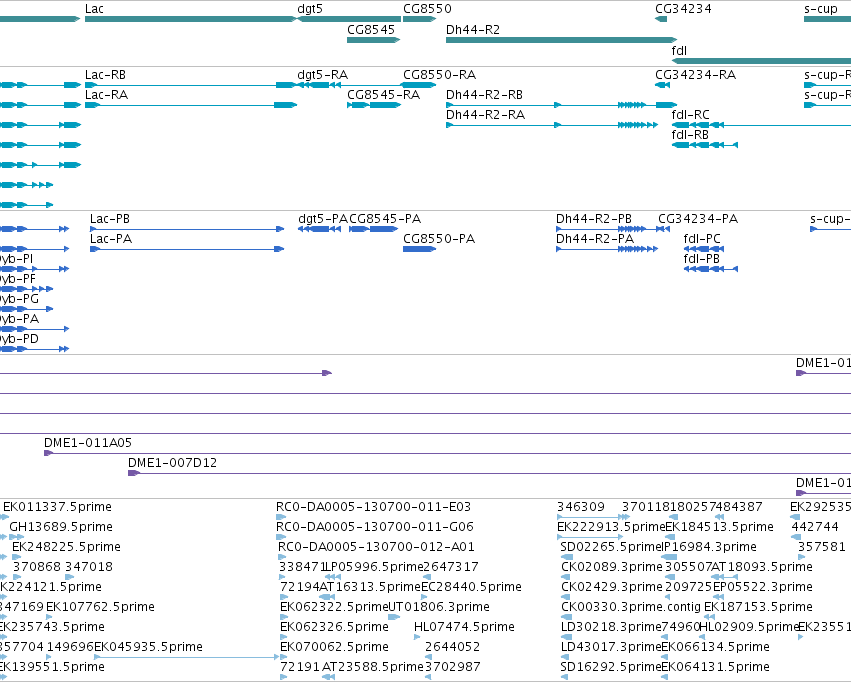Click the 346309 EST label
The image size is (851, 682).
581,507
